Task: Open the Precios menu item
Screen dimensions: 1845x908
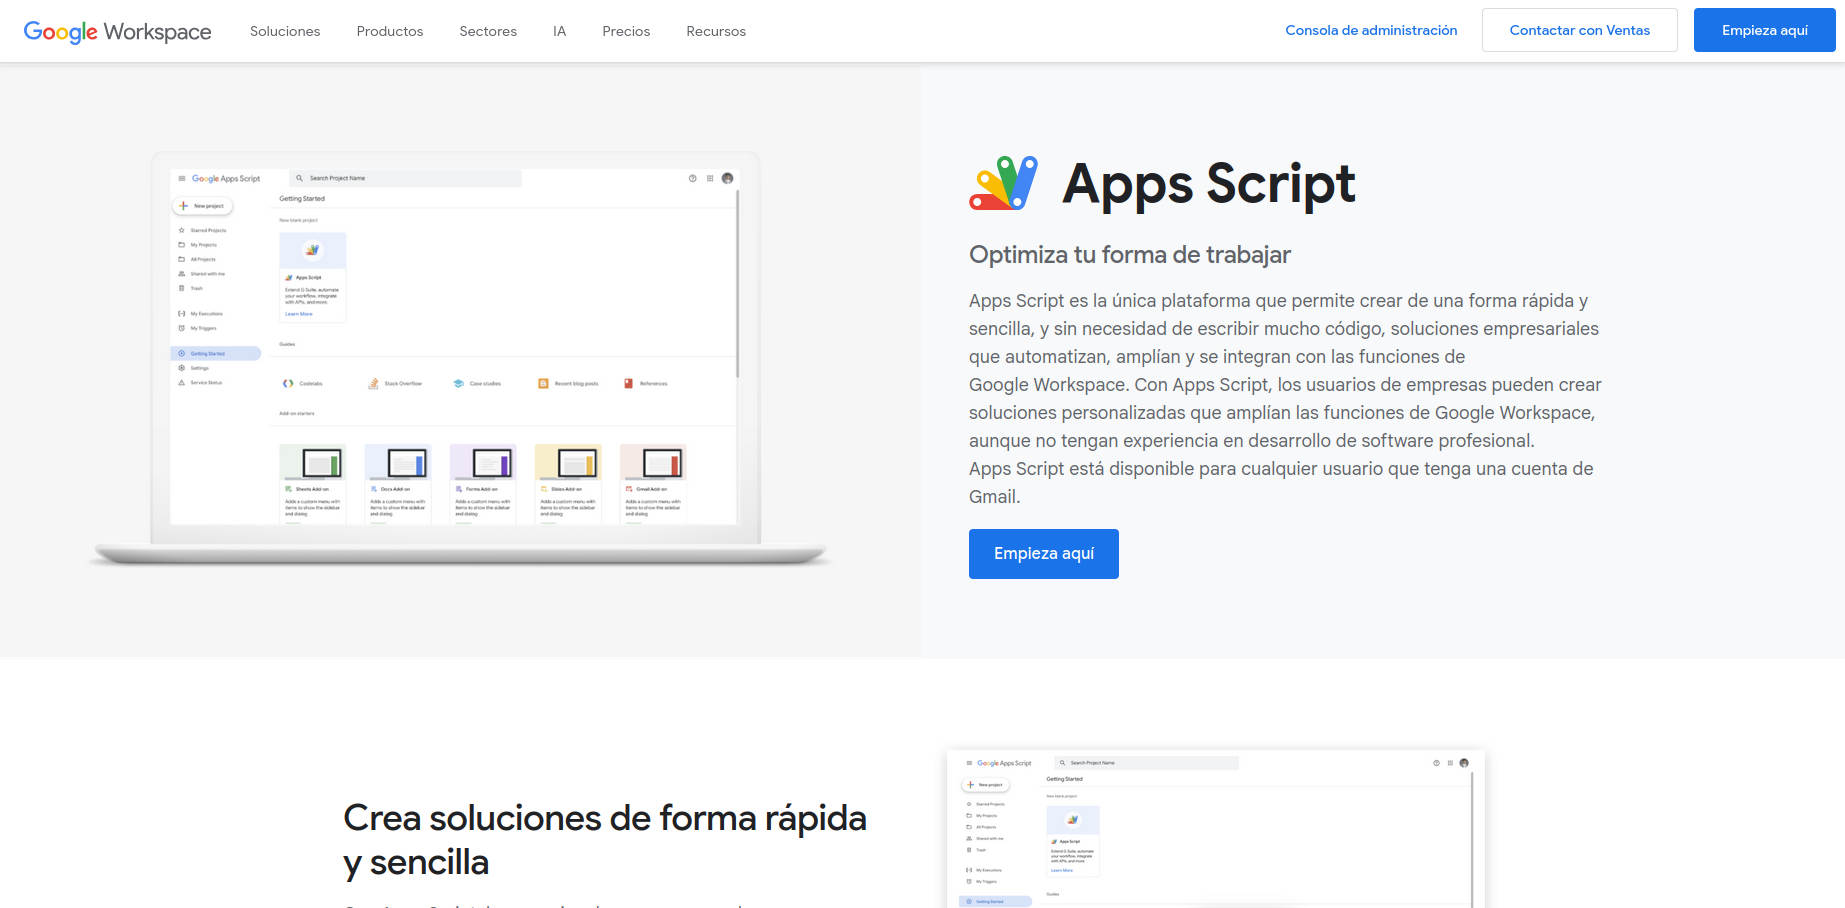Action: tap(625, 31)
